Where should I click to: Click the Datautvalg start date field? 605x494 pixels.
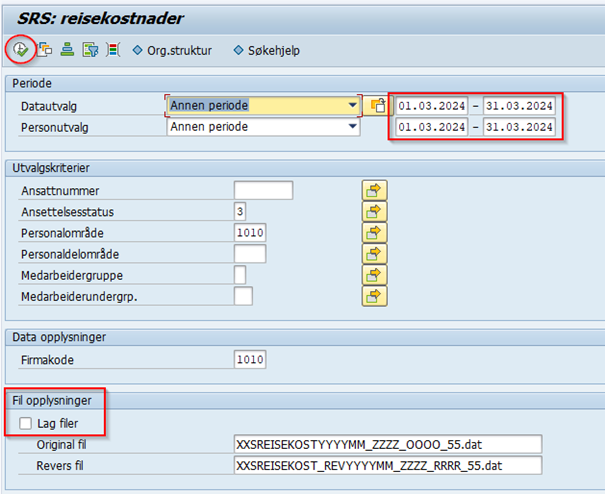click(x=431, y=106)
